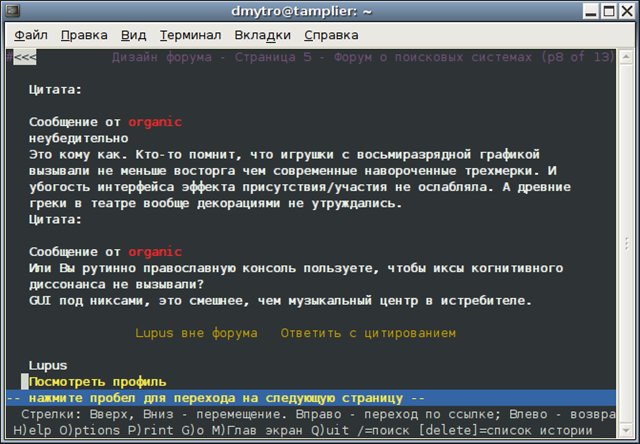Click the '[delete]=список истории' hint

pos(505,430)
